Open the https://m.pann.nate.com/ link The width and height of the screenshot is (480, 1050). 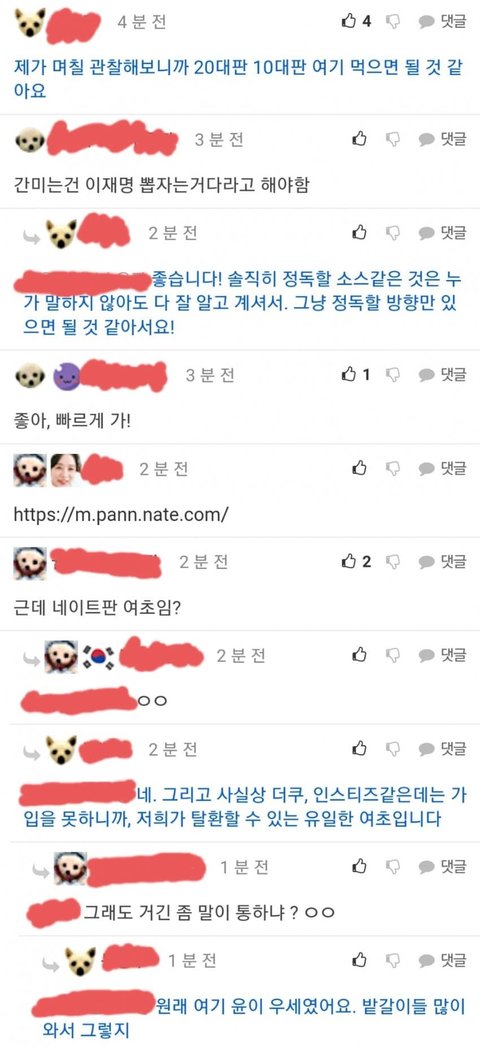pos(121,514)
